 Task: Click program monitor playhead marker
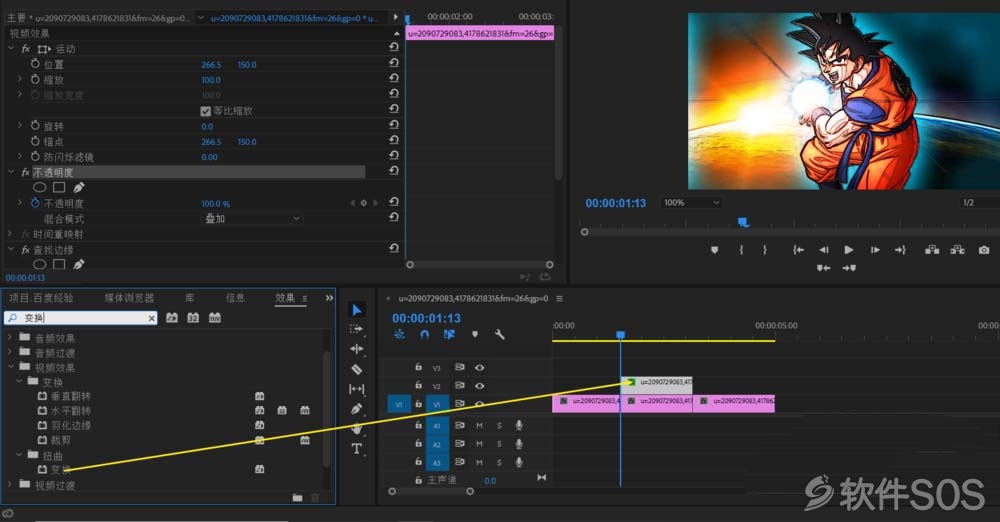tap(743, 221)
